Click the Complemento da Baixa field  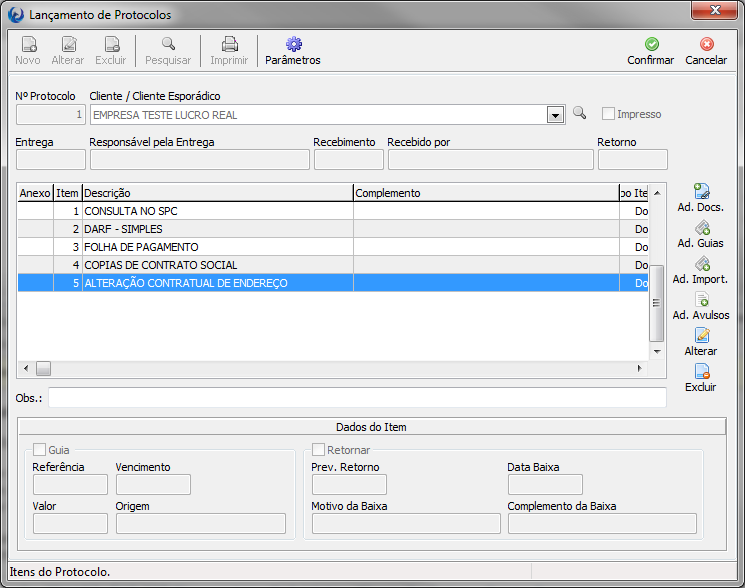602,523
